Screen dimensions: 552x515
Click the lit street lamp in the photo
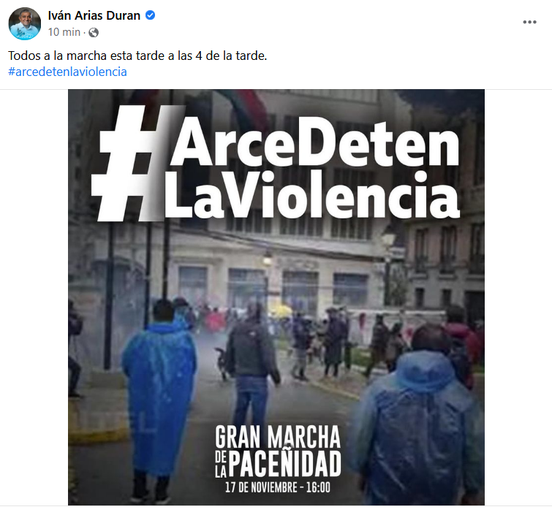(x=268, y=260)
